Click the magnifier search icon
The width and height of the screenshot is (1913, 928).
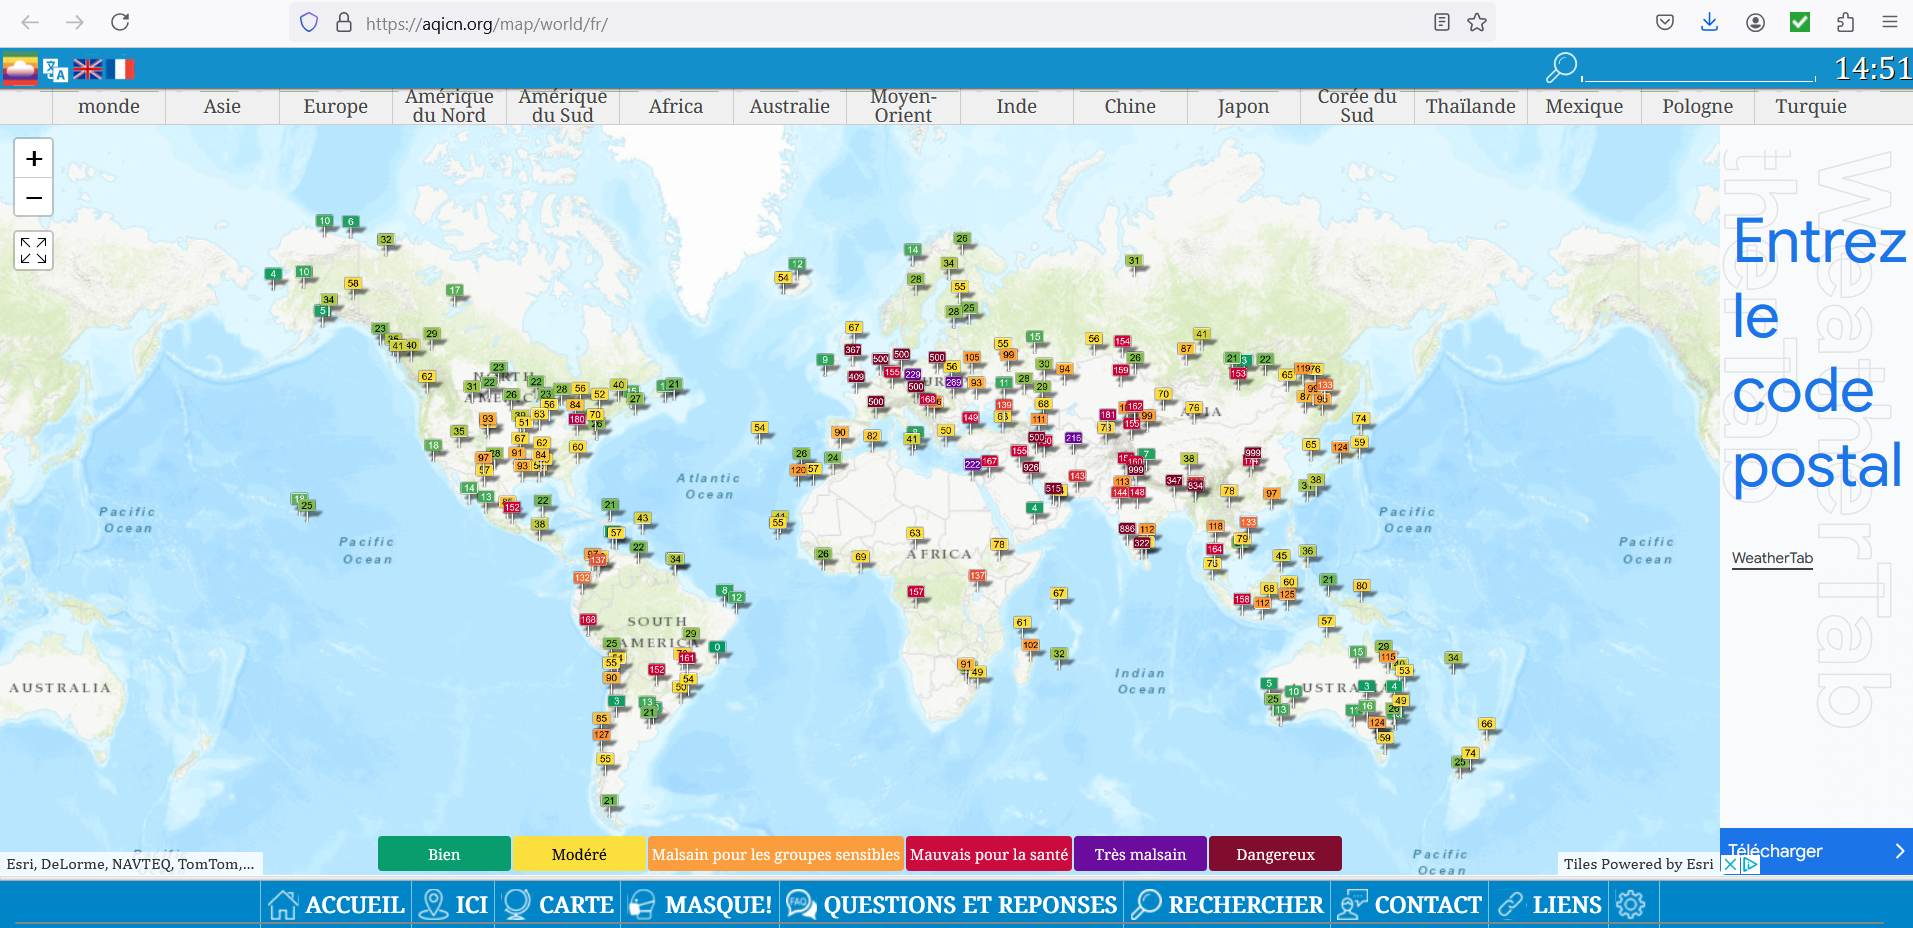tap(1561, 68)
